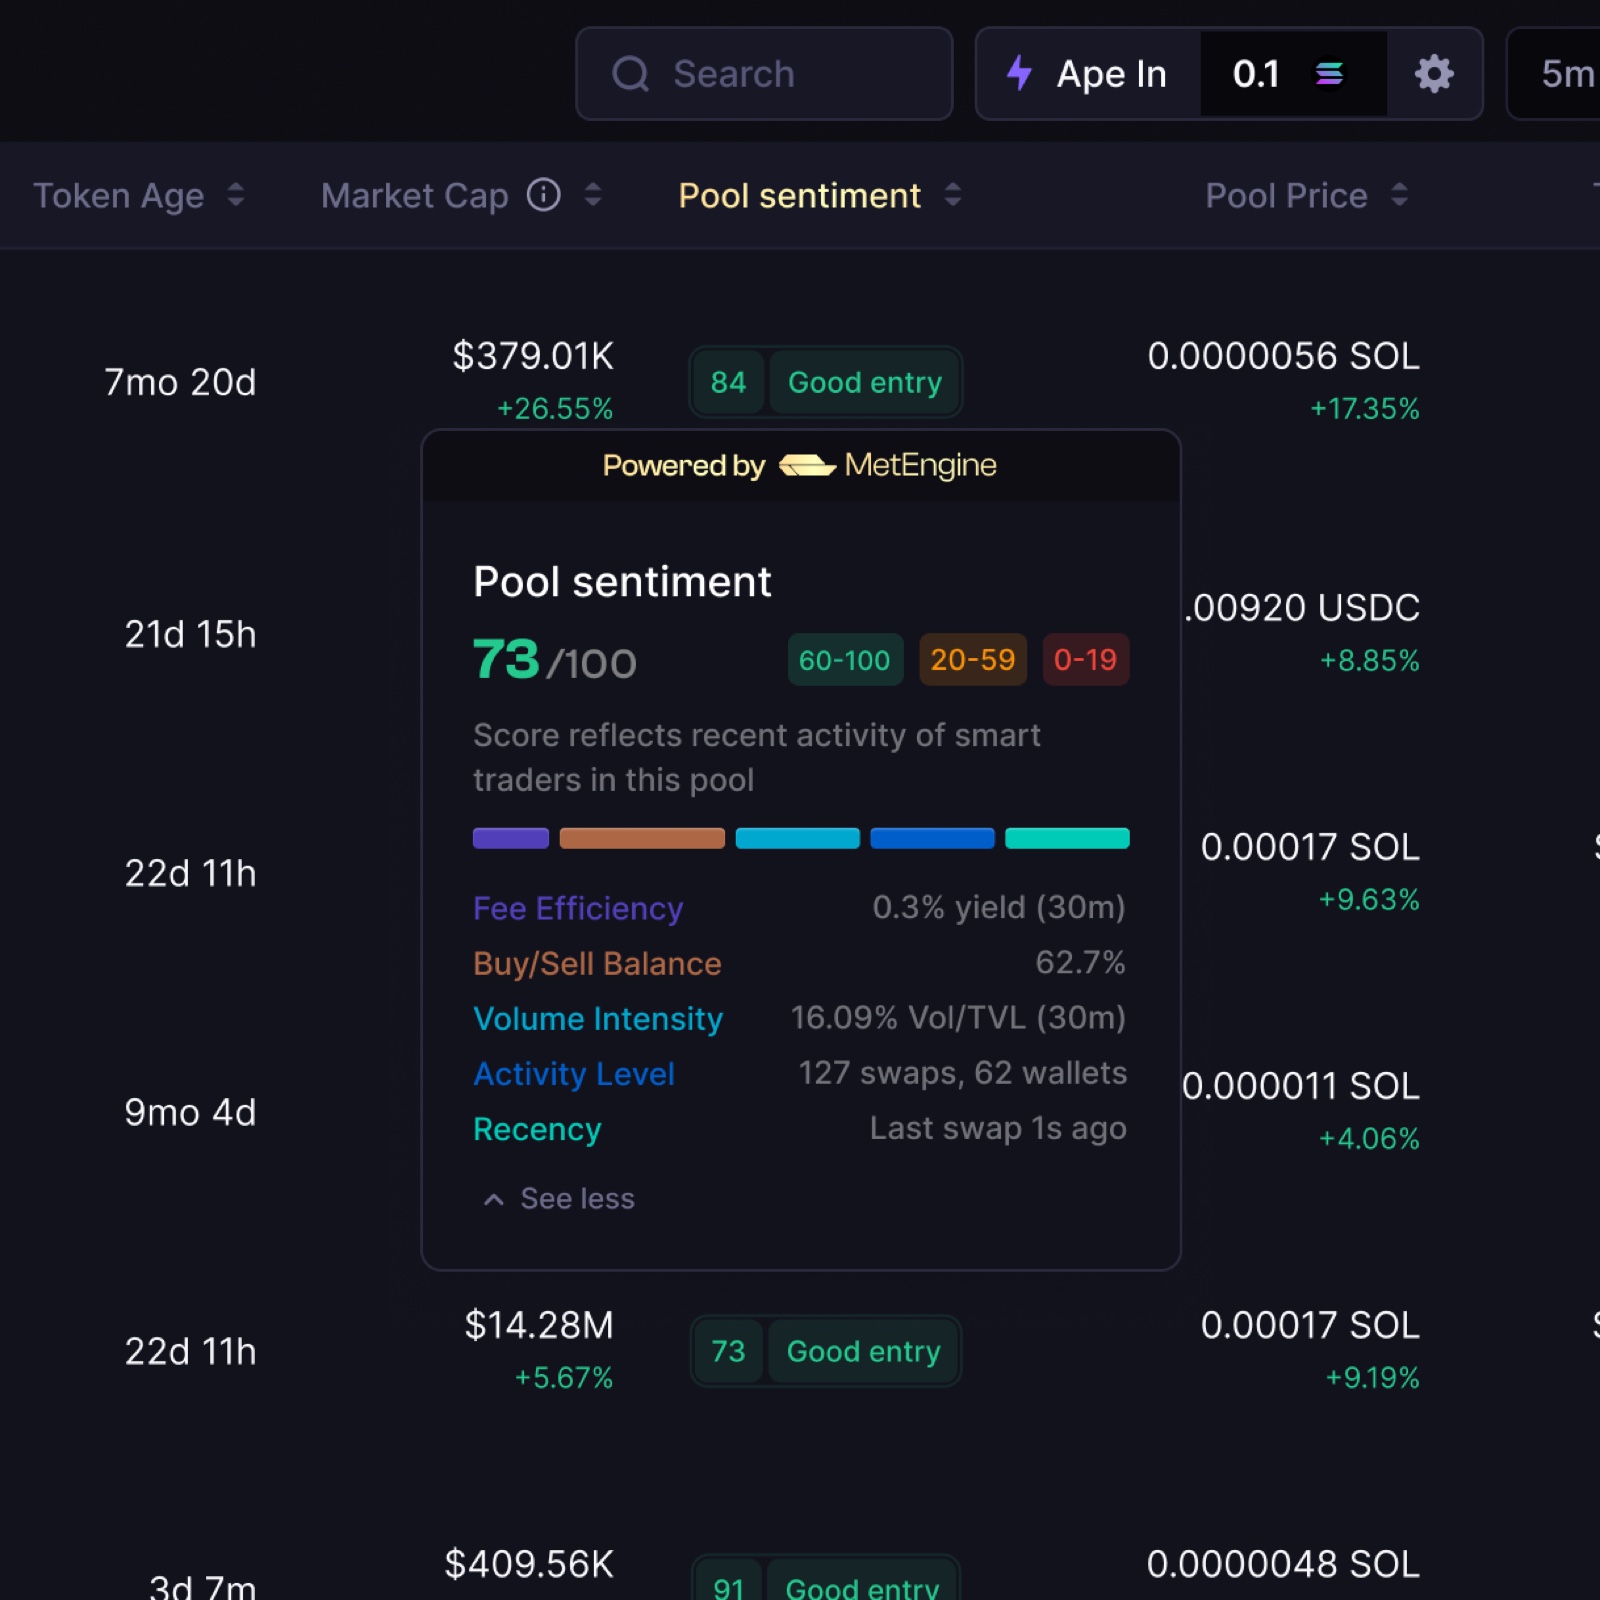The height and width of the screenshot is (1600, 1600).
Task: Click the Market Cap info icon
Action: 543,195
